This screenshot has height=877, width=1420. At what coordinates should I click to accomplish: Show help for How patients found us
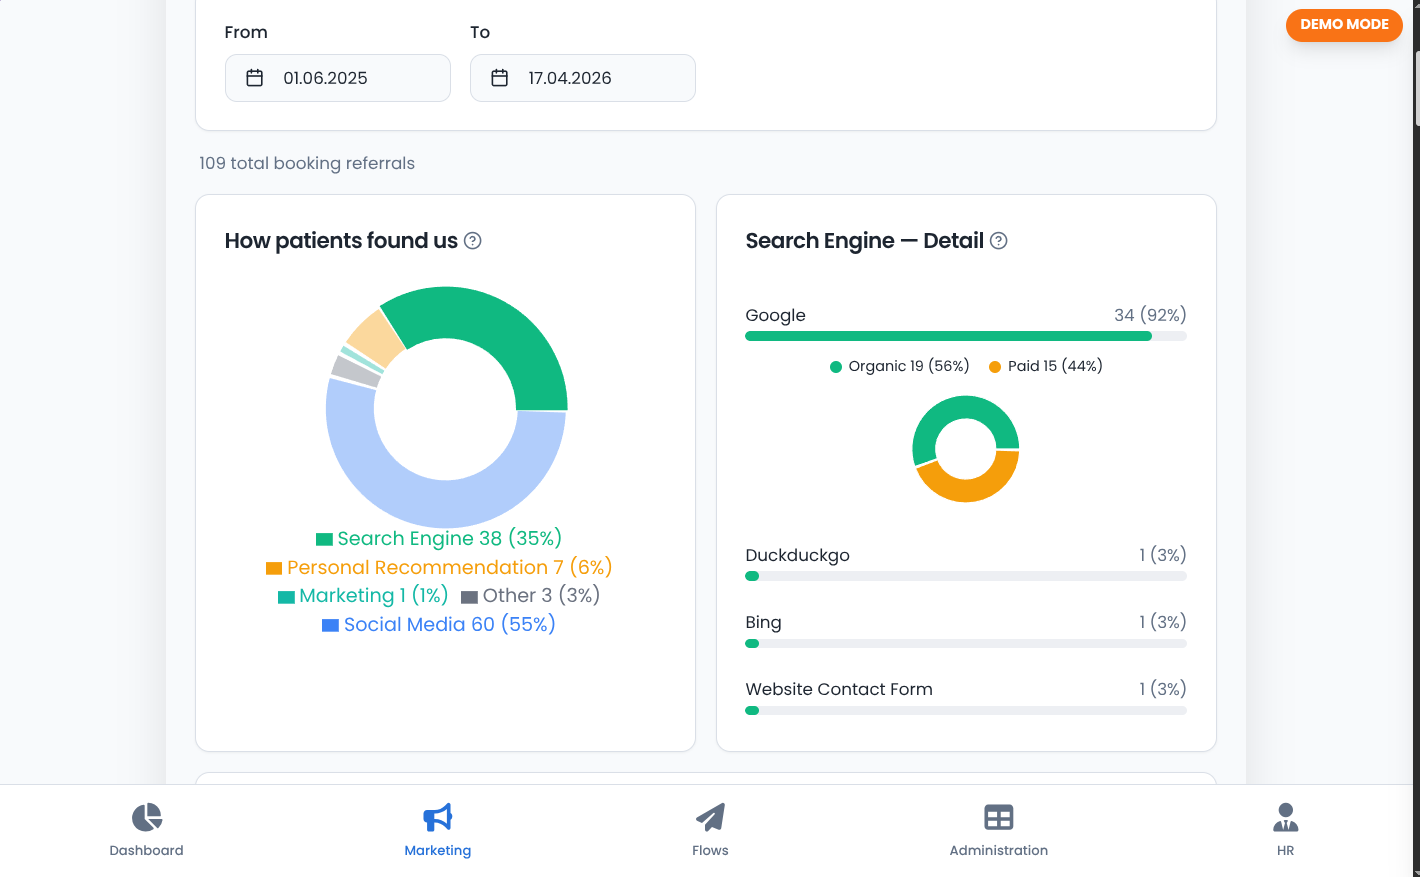tap(473, 241)
